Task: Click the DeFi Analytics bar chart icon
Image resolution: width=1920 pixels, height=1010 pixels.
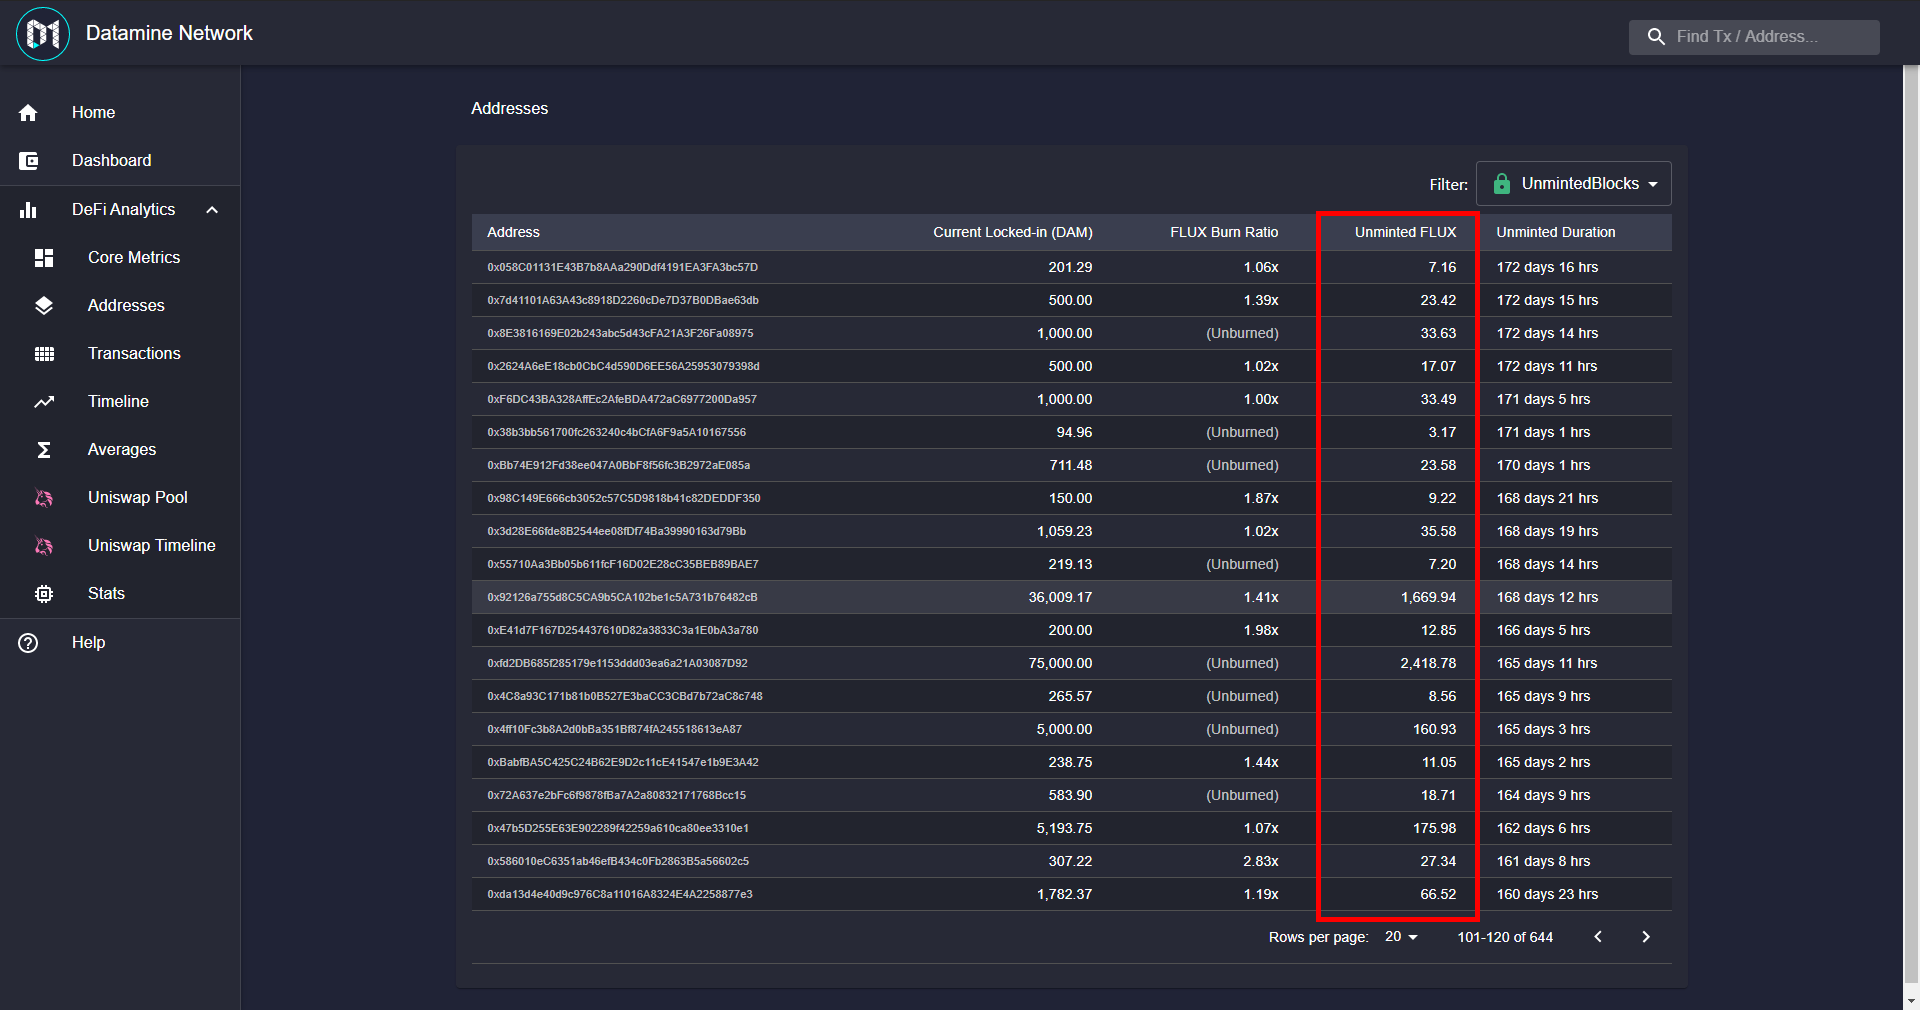Action: coord(28,210)
